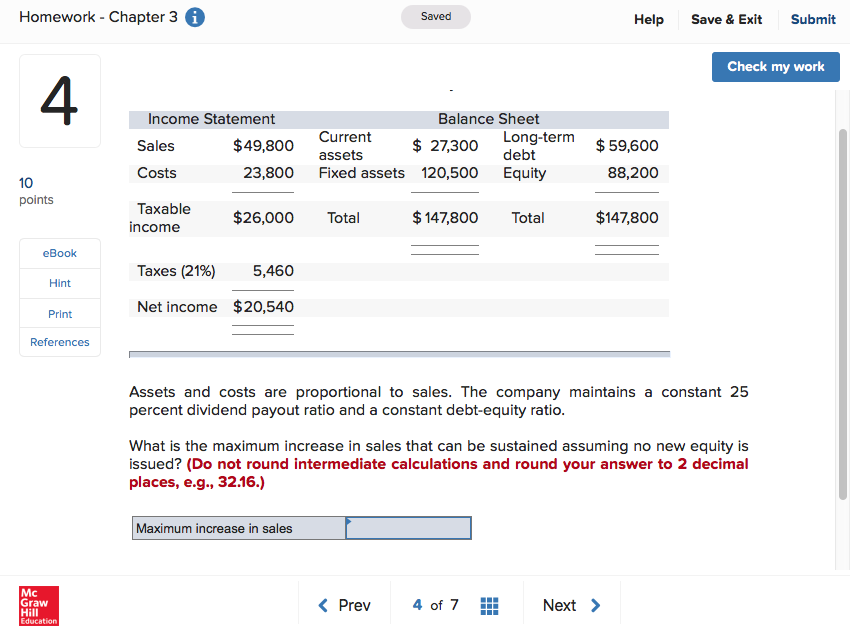Click the McGraw Hill Education logo
The image size is (850, 627).
tap(37, 605)
